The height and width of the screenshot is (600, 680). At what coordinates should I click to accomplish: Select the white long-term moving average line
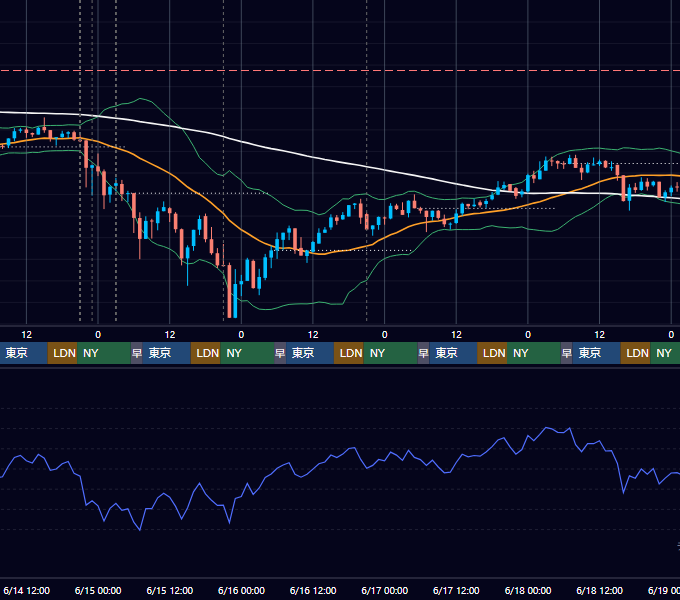coord(340,160)
